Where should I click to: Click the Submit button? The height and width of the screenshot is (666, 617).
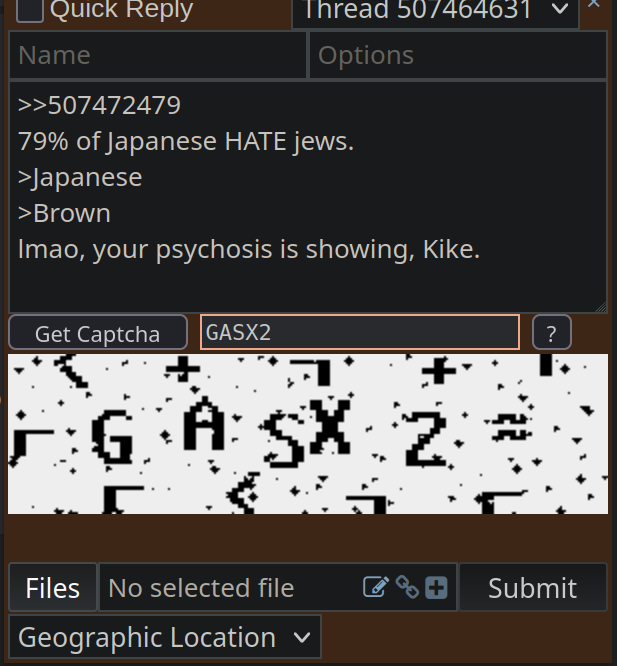[533, 588]
